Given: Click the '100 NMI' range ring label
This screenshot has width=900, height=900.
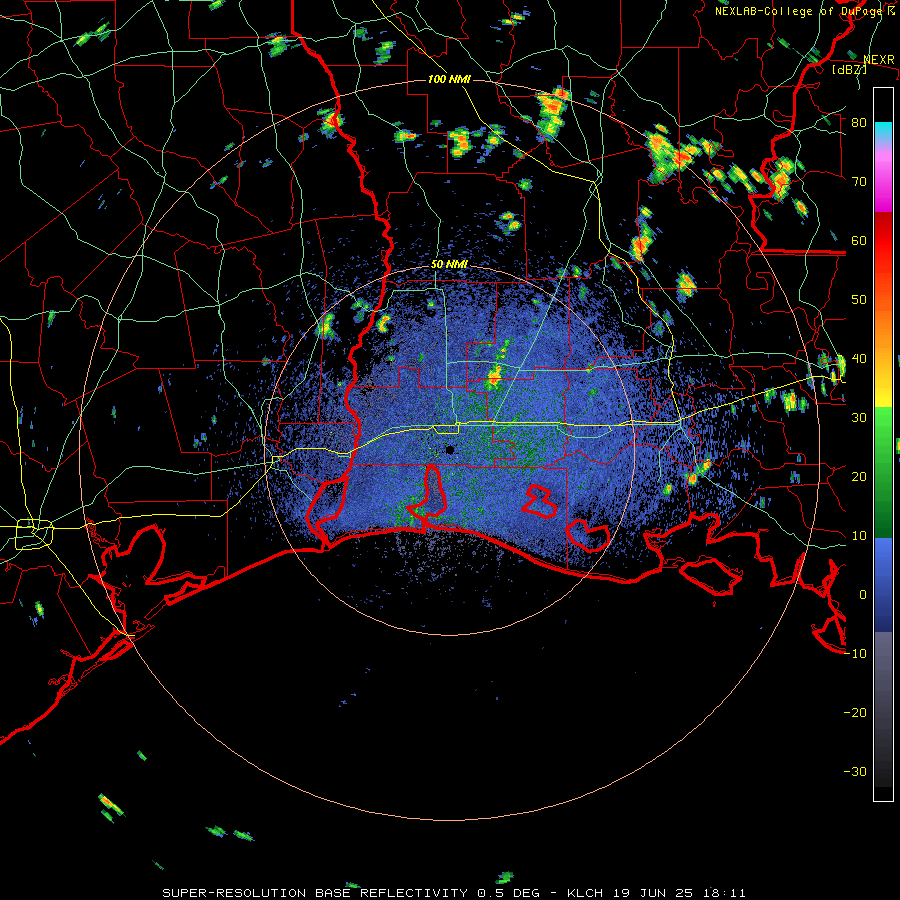Looking at the screenshot, I should coord(449,79).
